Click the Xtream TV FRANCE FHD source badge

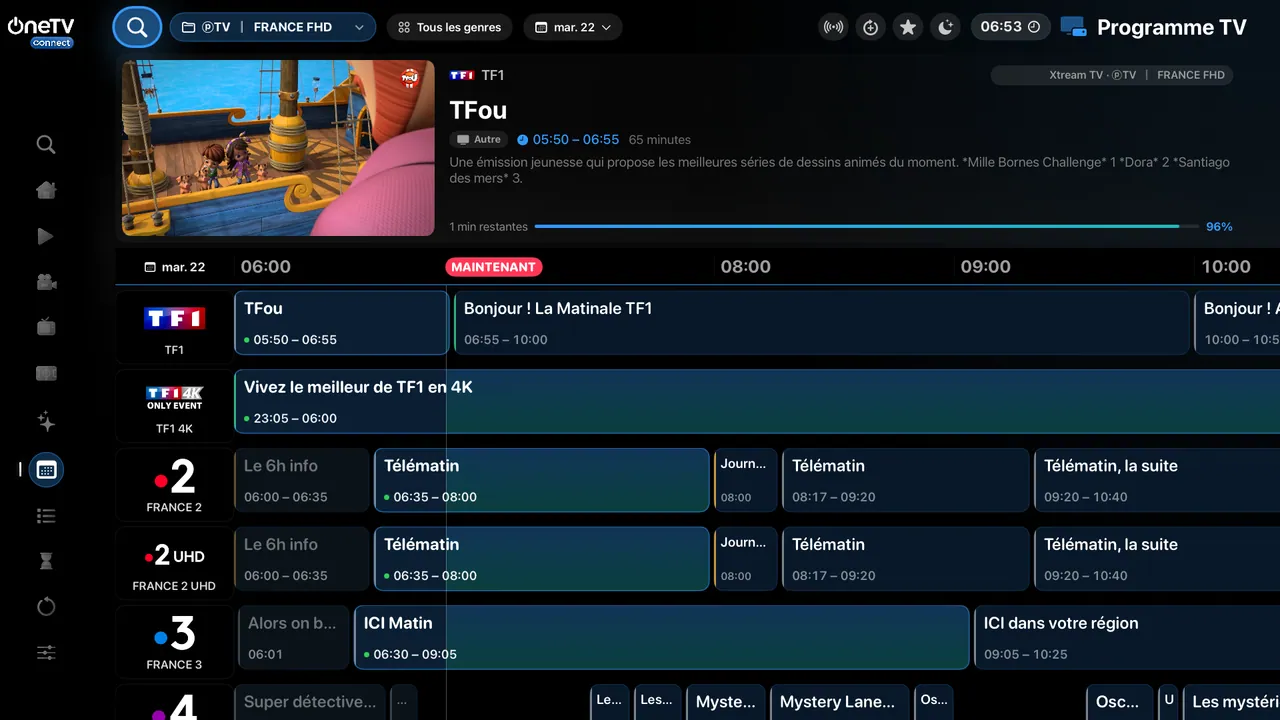(x=1111, y=75)
